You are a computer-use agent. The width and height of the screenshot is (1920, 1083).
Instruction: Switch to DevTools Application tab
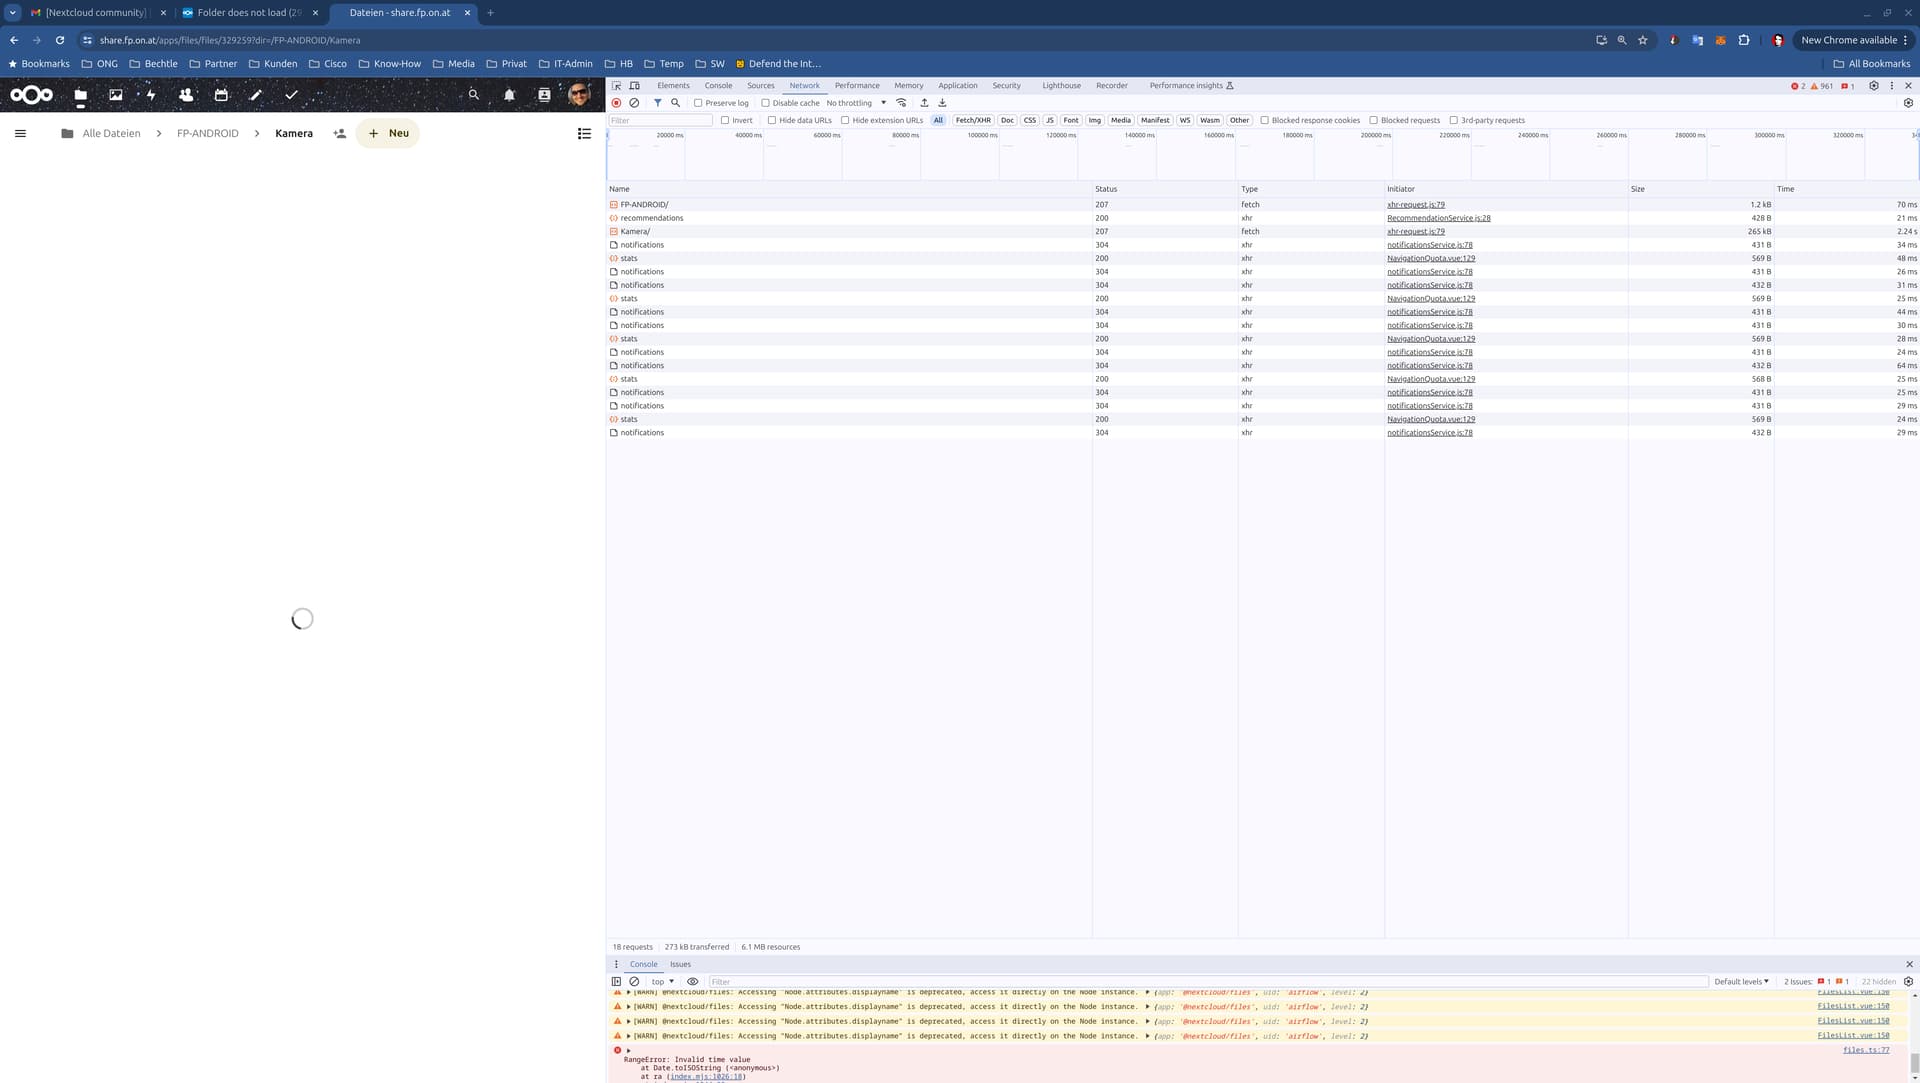[x=957, y=86]
